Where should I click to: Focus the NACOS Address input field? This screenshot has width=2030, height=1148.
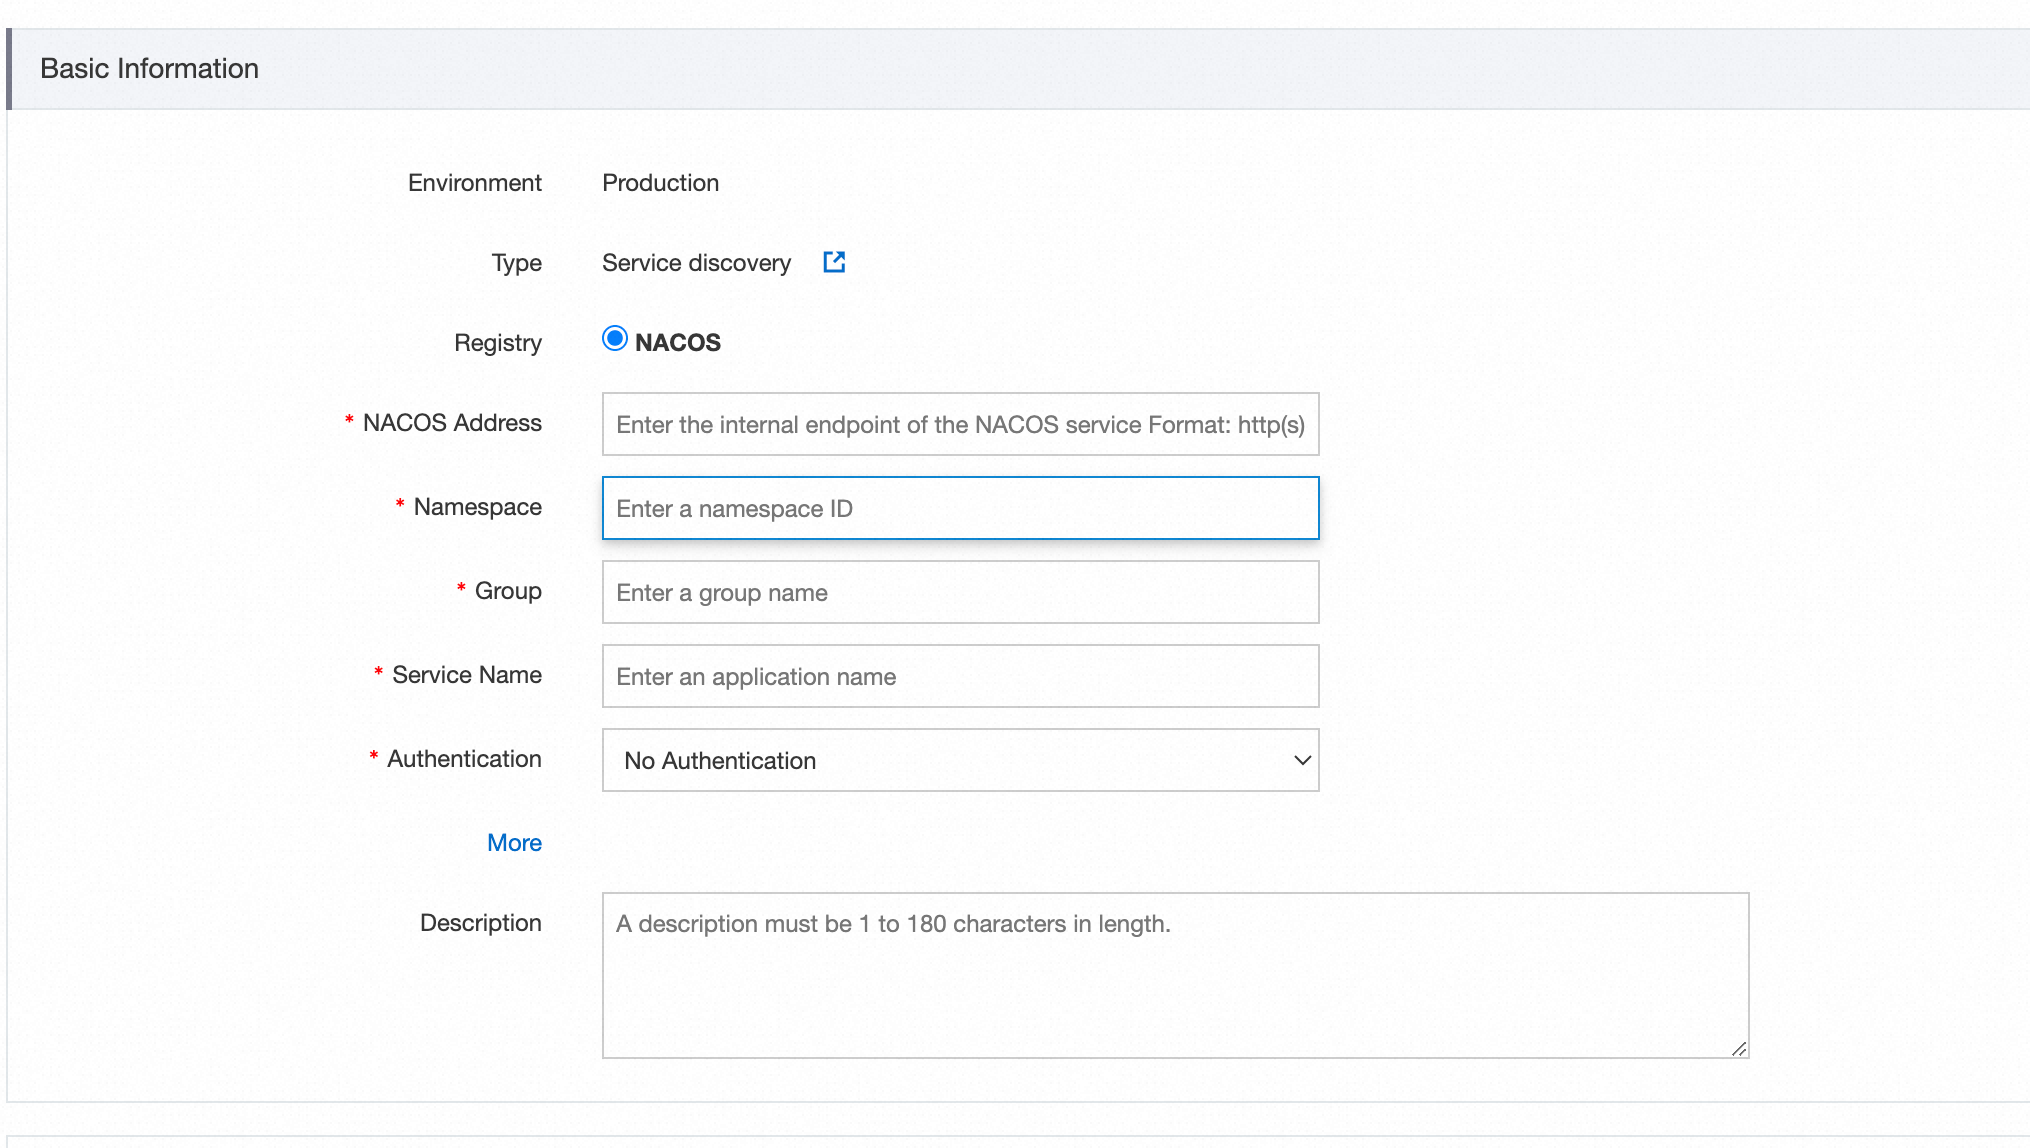[x=960, y=424]
